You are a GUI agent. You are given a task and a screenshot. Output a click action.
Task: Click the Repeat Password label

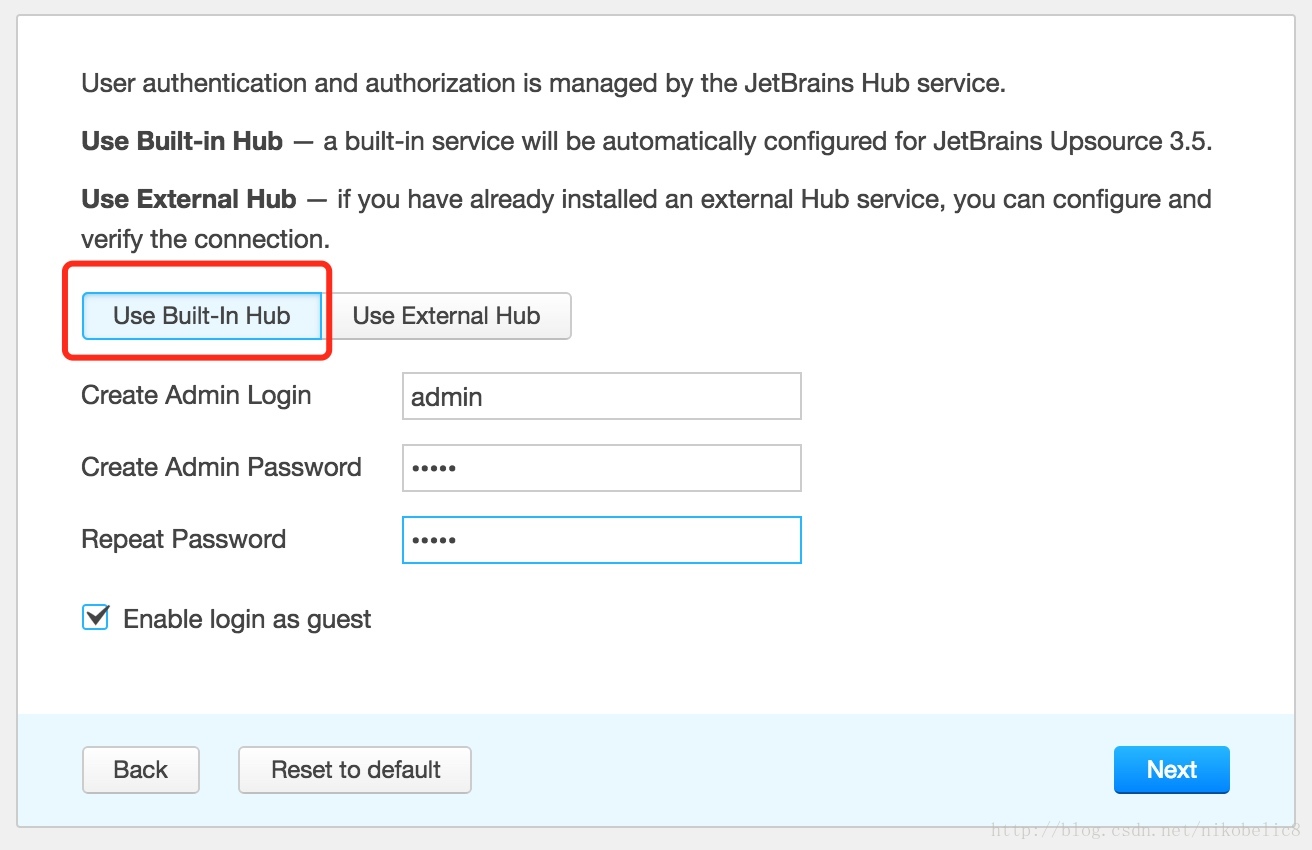pos(184,539)
